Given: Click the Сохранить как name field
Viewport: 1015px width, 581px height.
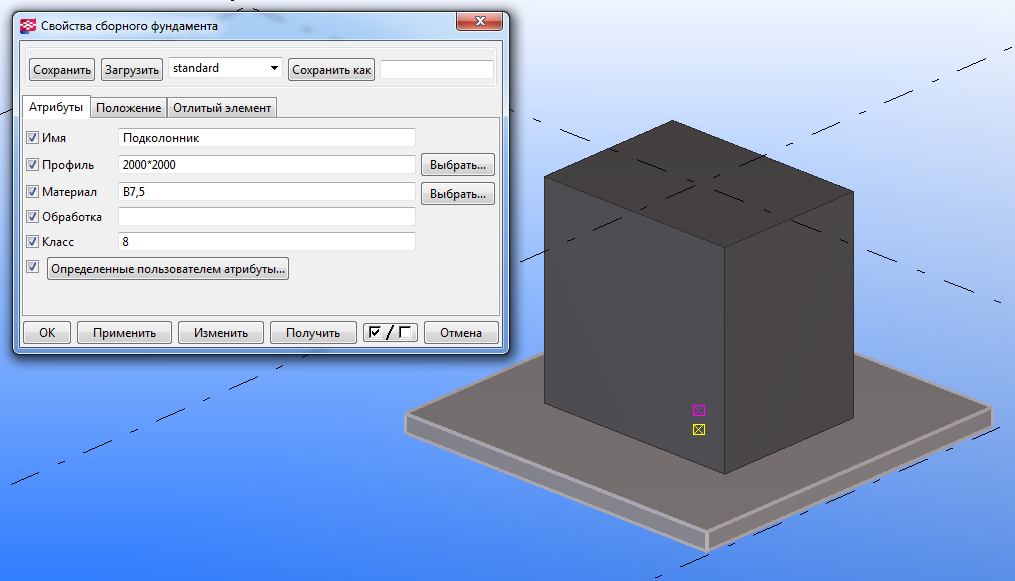Looking at the screenshot, I should (x=437, y=69).
